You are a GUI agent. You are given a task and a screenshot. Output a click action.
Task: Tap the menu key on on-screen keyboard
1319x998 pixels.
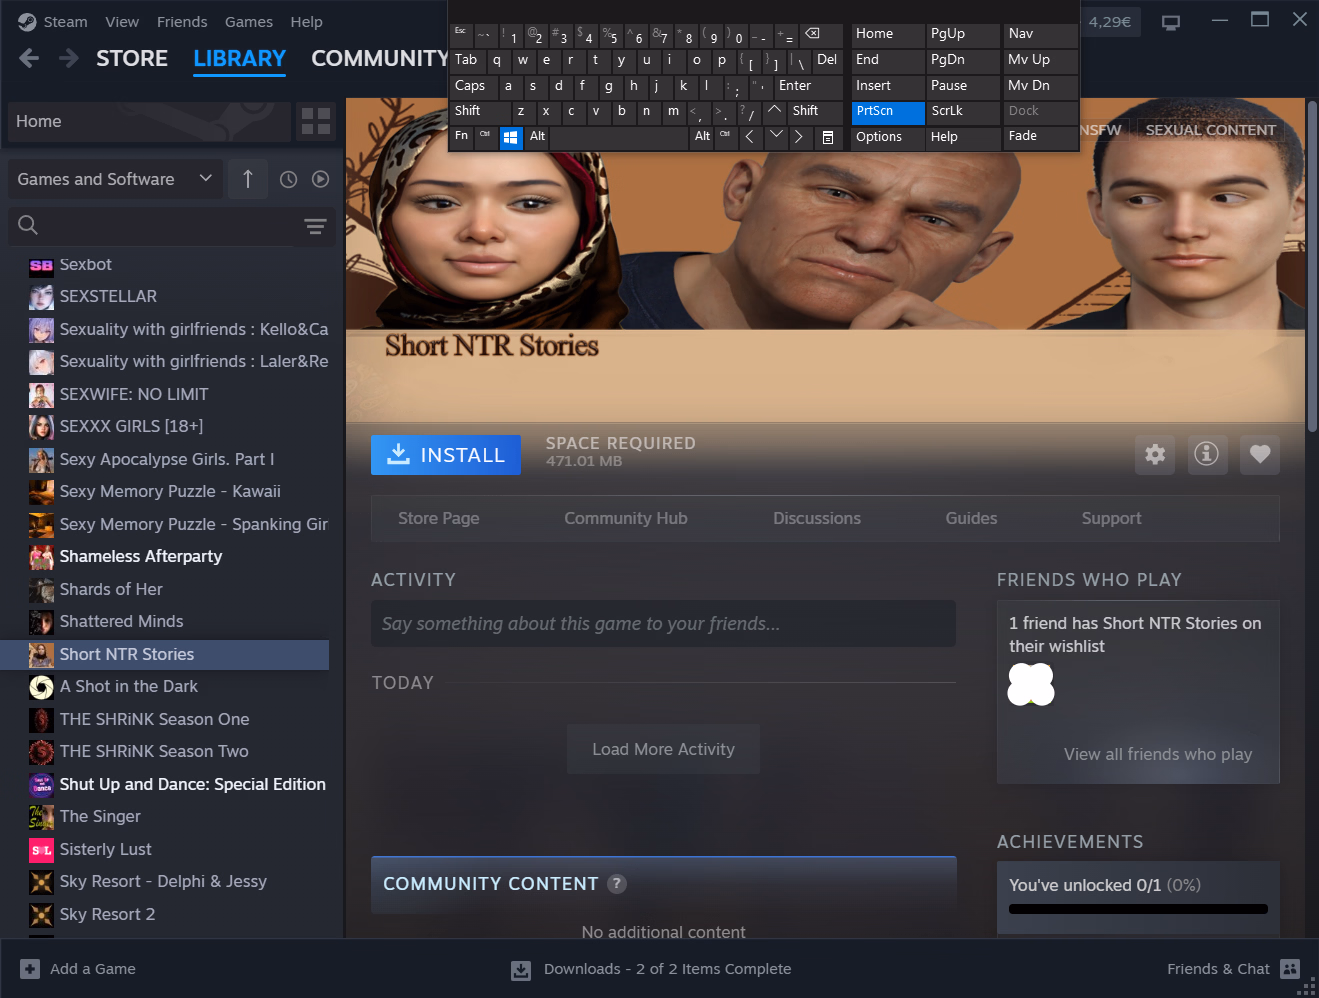[828, 137]
